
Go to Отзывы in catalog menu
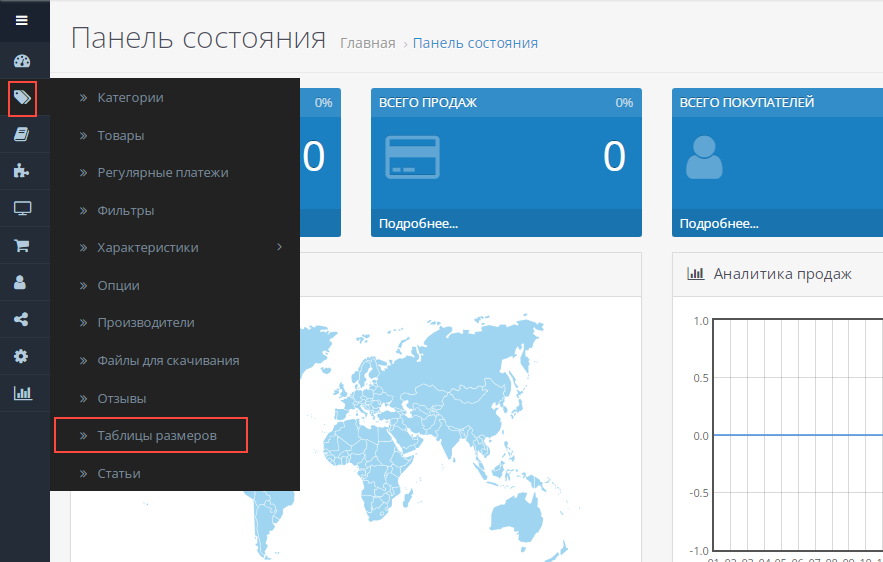pyautogui.click(x=121, y=398)
